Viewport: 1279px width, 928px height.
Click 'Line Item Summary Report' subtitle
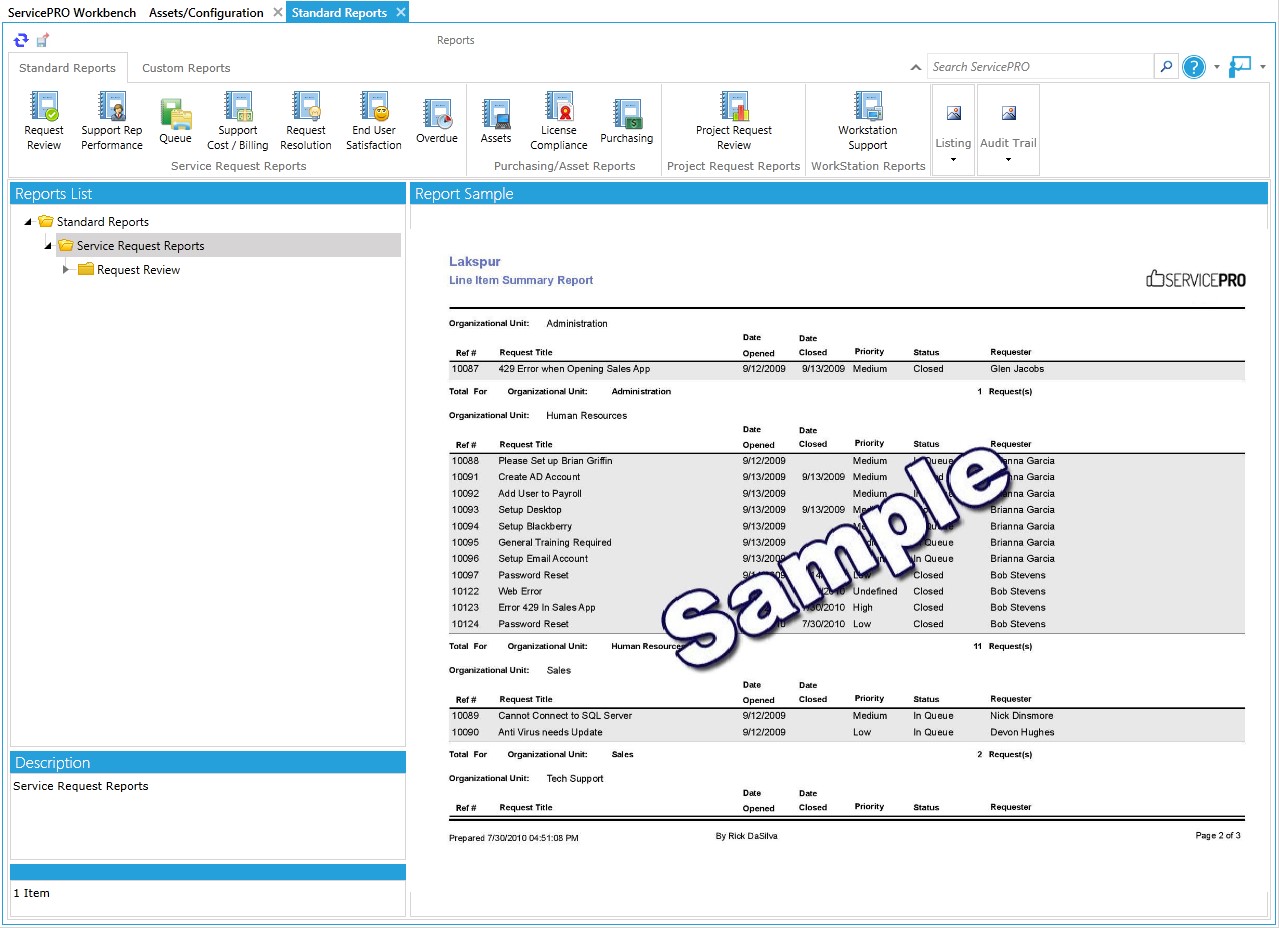pyautogui.click(x=521, y=281)
